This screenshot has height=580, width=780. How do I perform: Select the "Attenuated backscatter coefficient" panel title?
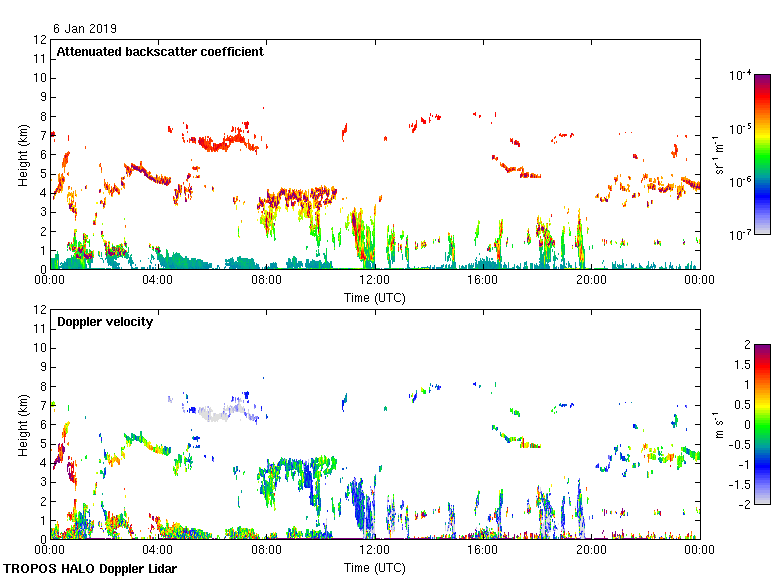click(x=160, y=52)
